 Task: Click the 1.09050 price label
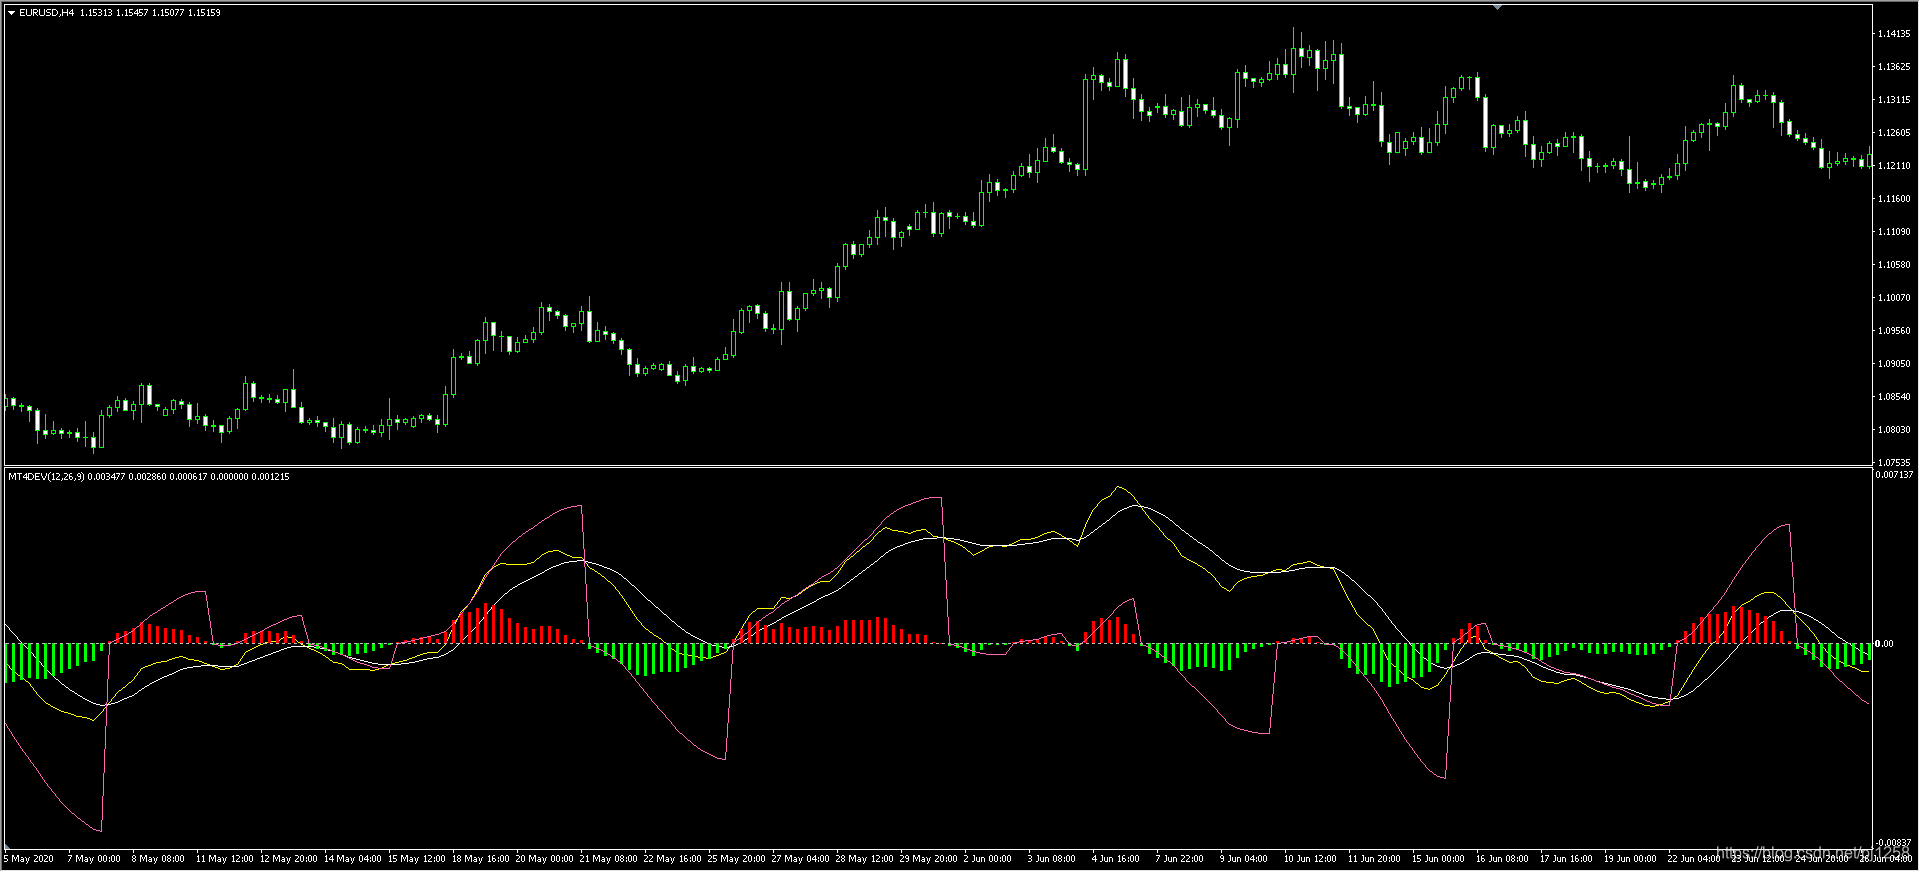pos(1894,364)
